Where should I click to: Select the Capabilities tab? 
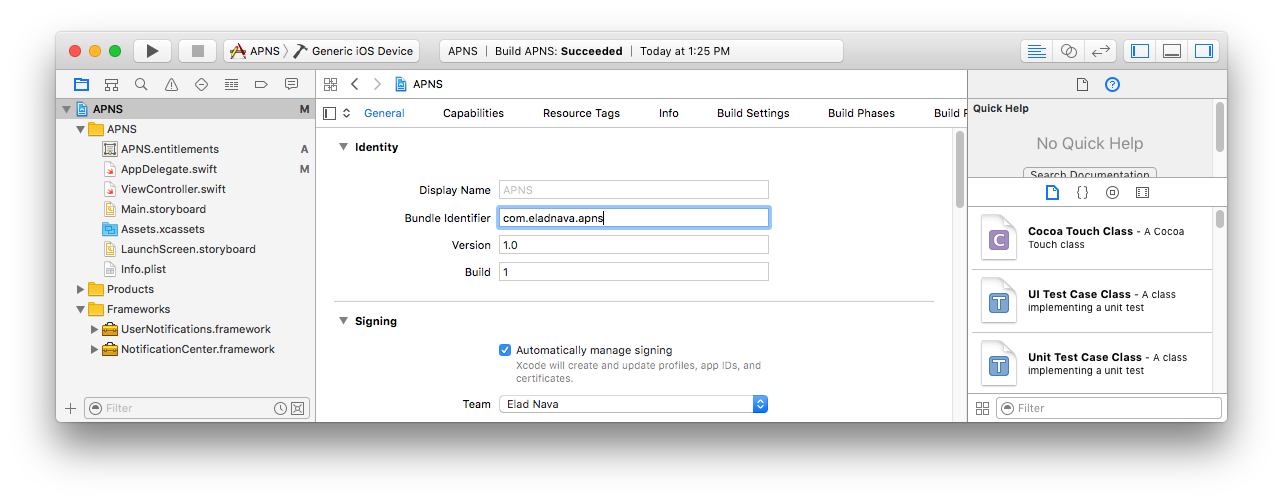(473, 113)
